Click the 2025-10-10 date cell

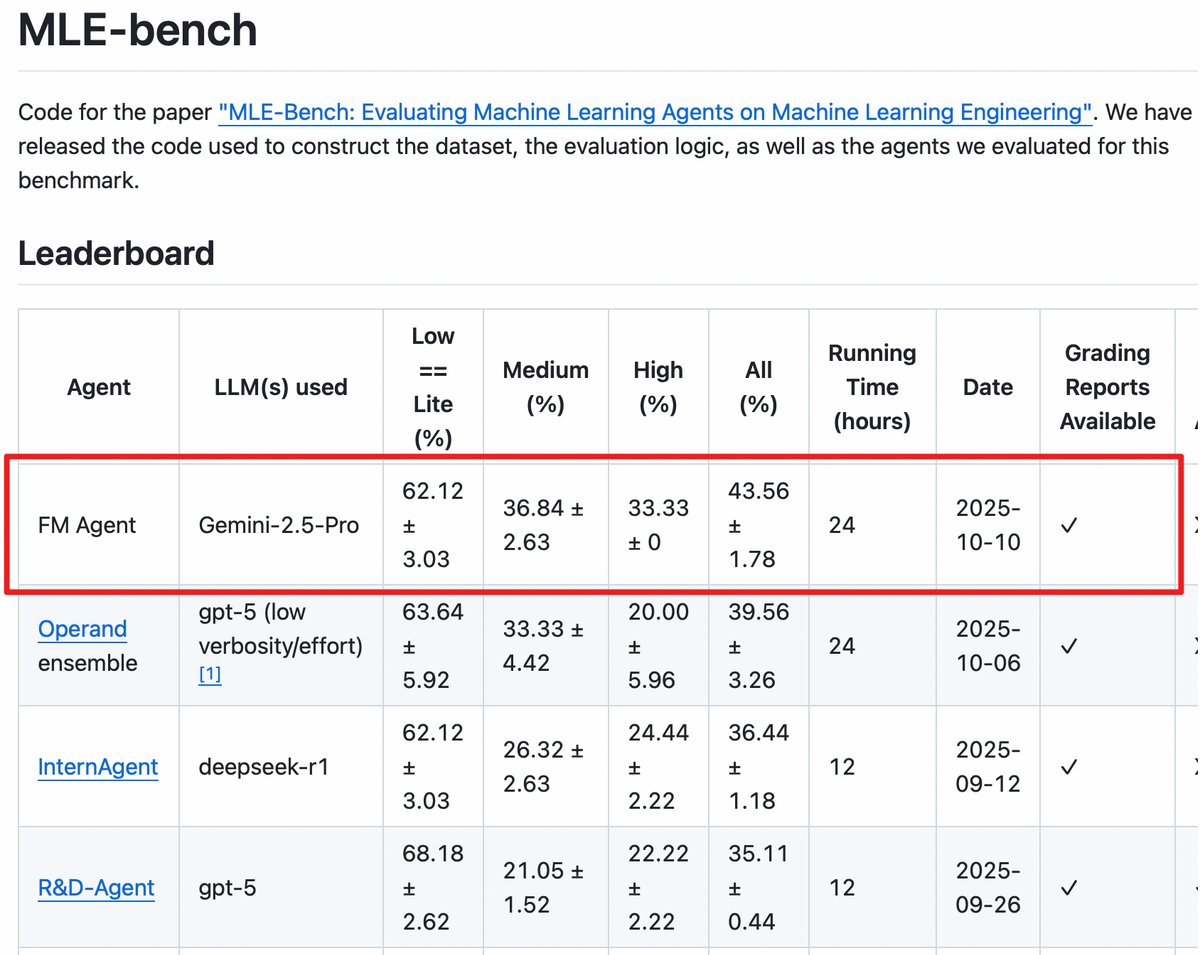988,526
